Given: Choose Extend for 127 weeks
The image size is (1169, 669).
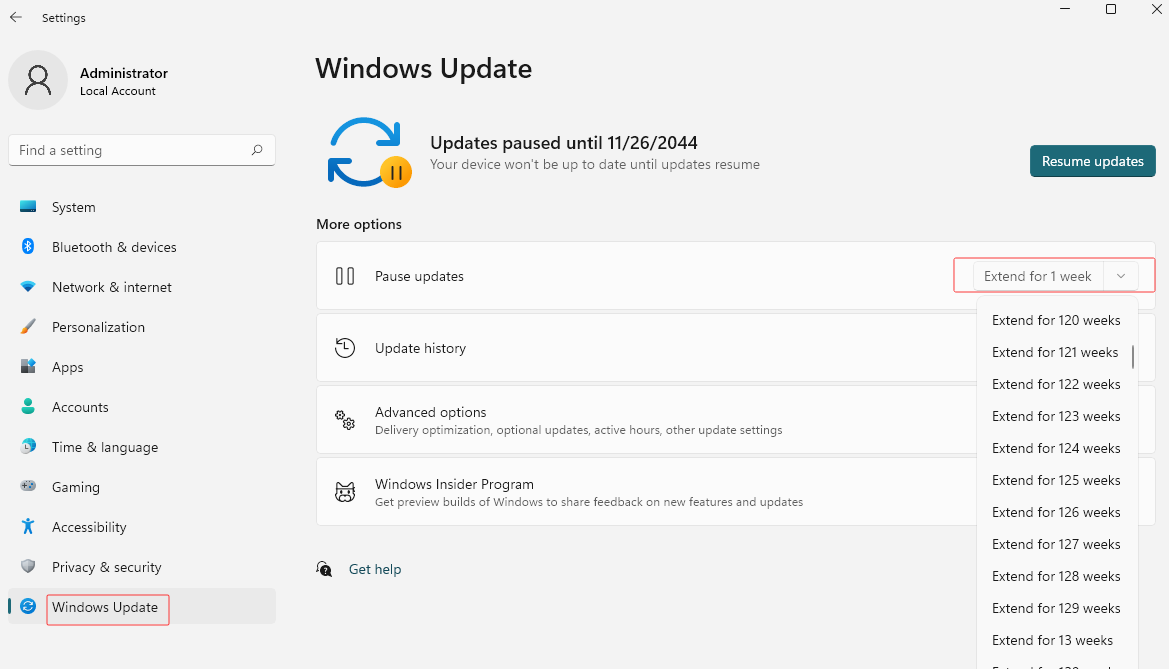Looking at the screenshot, I should click(1056, 544).
